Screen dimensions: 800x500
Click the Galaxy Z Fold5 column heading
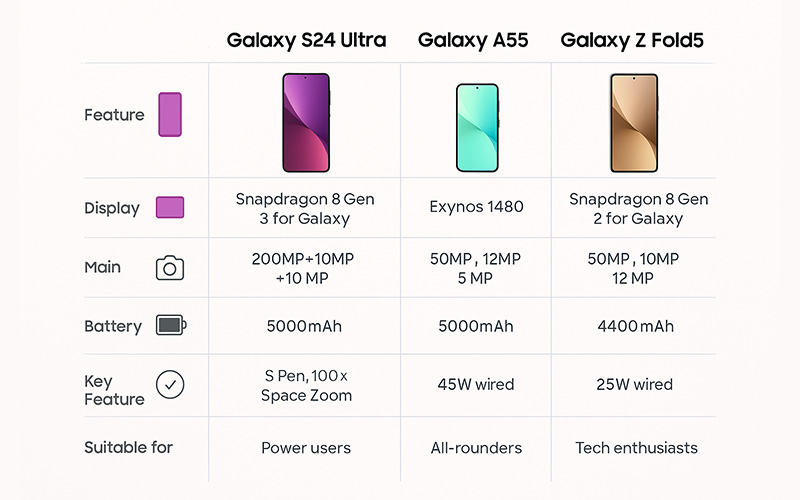point(632,40)
